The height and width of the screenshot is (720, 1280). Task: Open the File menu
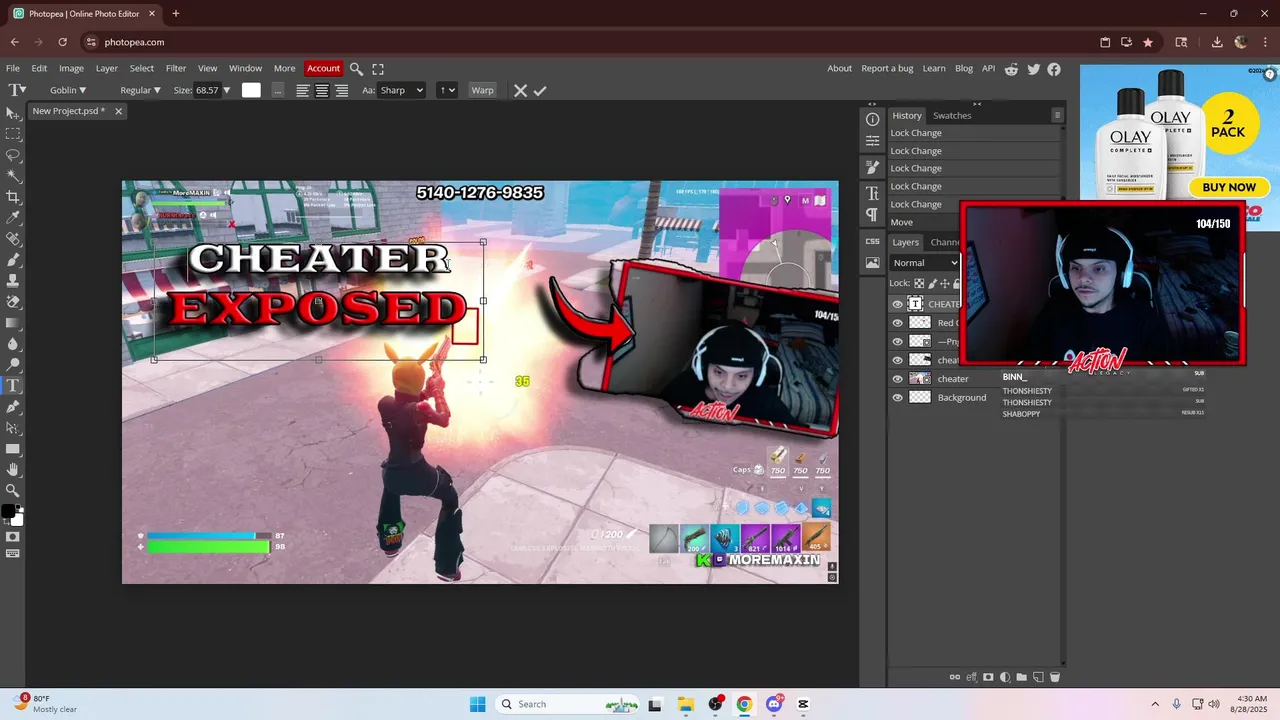[x=13, y=69]
